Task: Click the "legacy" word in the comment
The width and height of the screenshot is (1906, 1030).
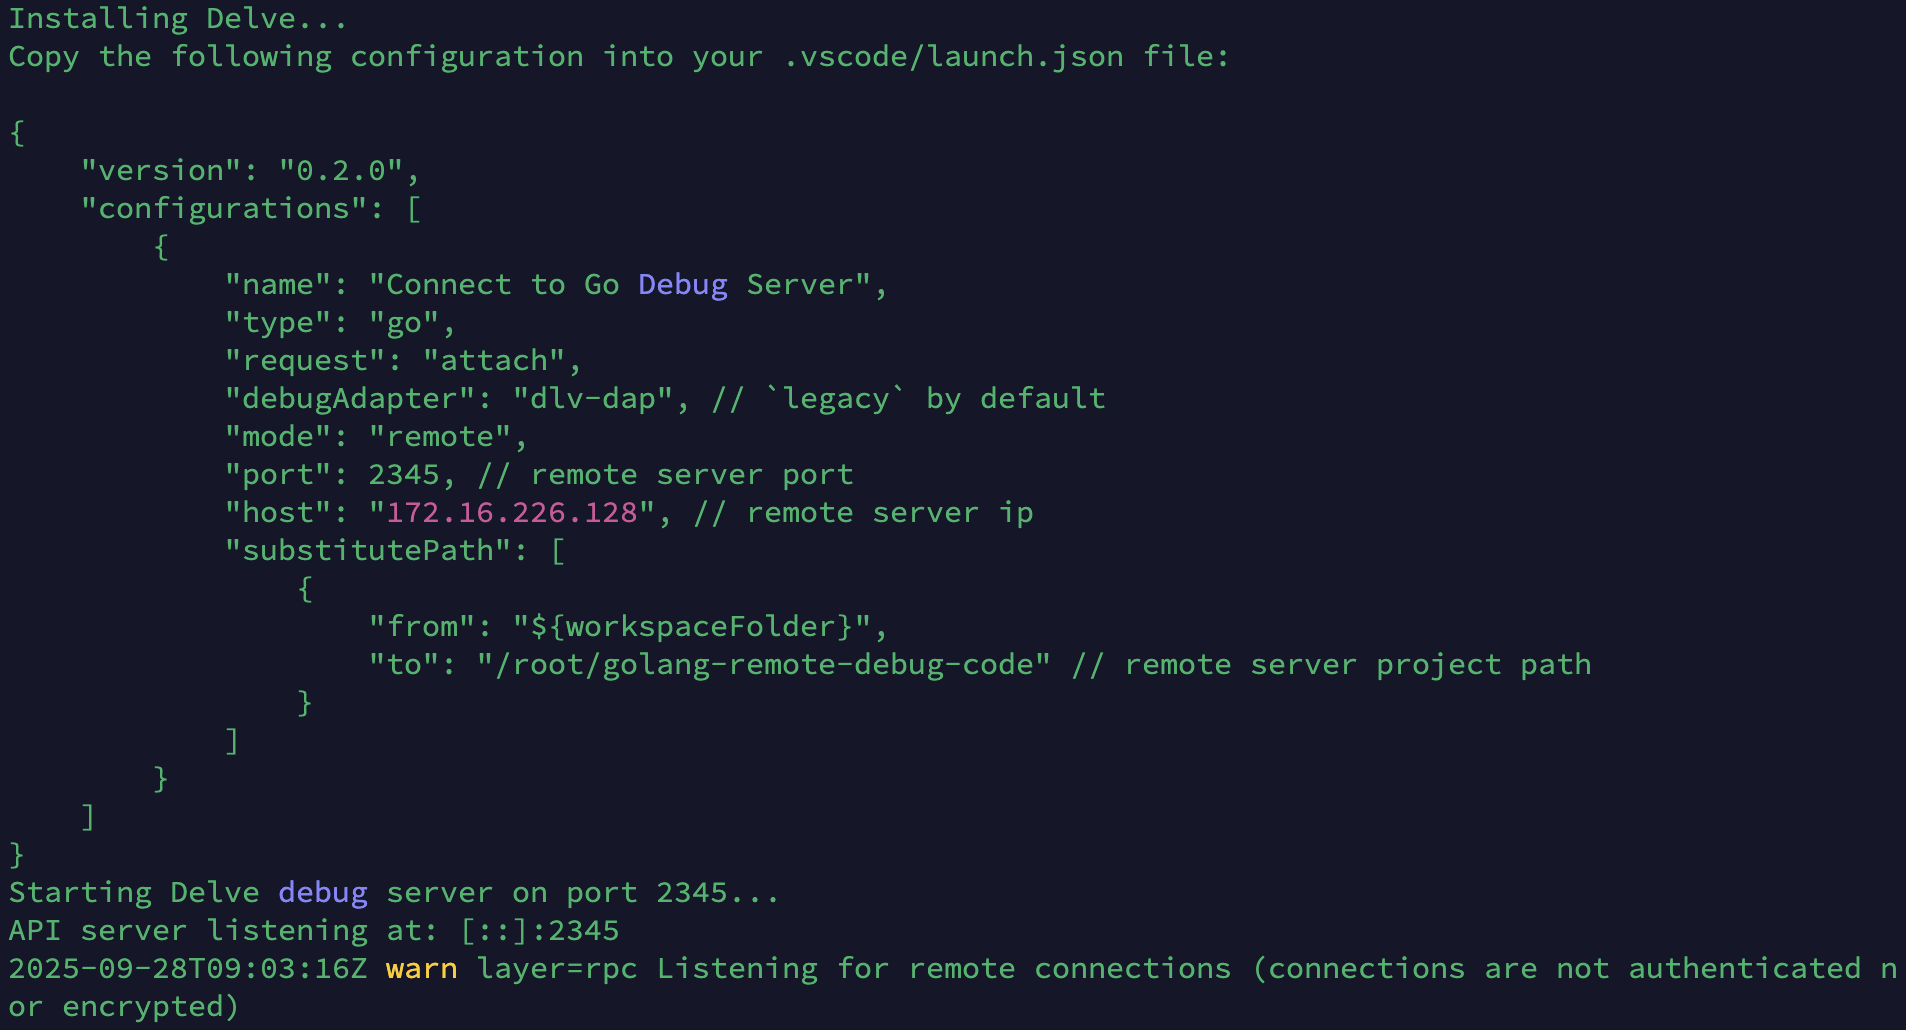Action: 835,399
